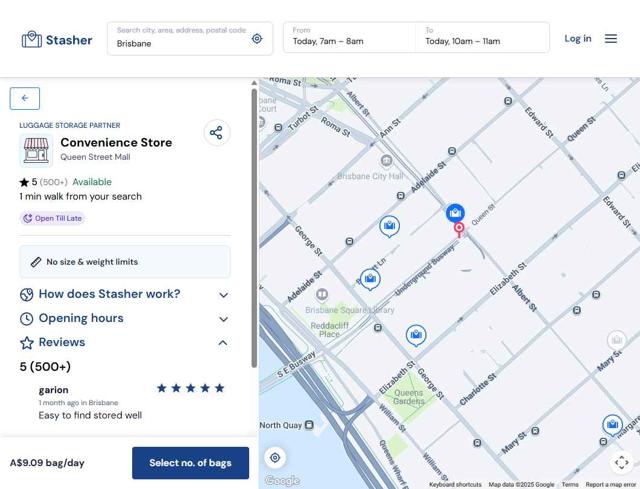Open Keyboard shortcuts on map
The image size is (640, 489).
(455, 485)
